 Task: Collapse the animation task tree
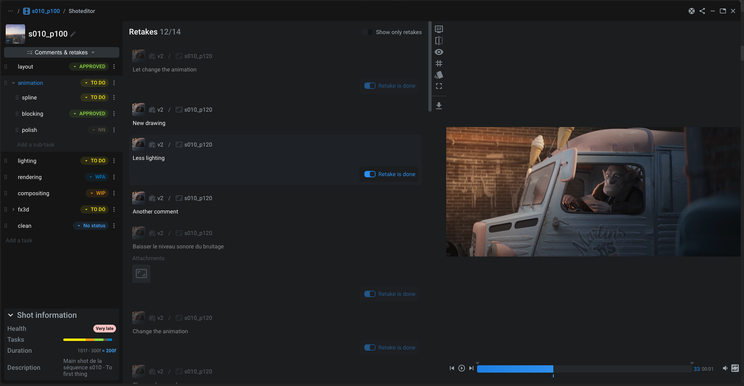click(x=13, y=83)
